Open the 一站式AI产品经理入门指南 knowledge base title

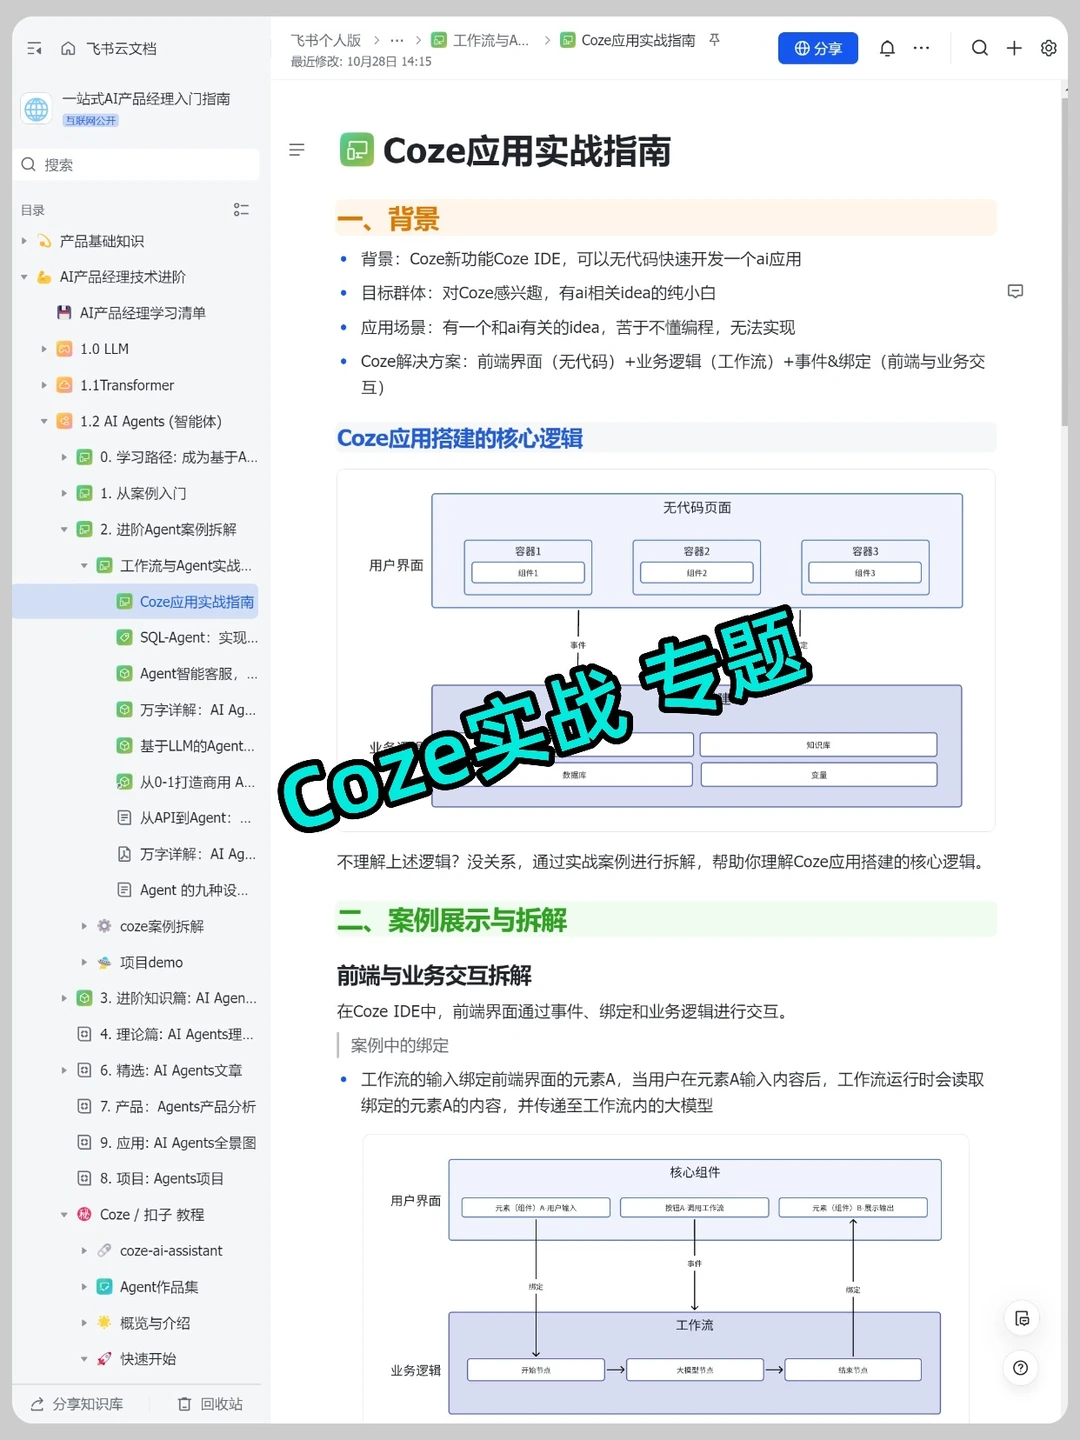click(146, 98)
